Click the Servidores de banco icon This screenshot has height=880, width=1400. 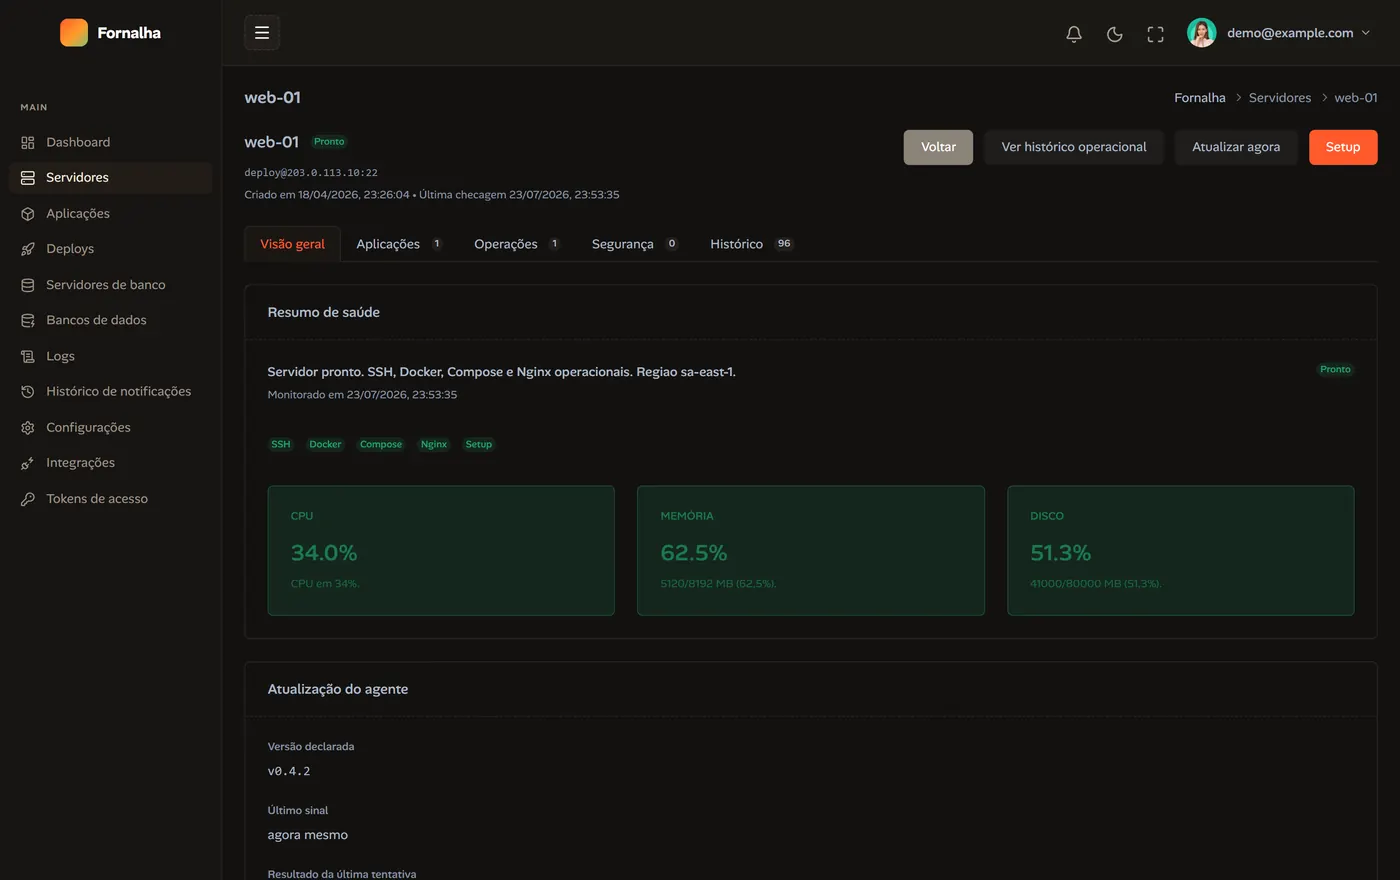tap(28, 285)
